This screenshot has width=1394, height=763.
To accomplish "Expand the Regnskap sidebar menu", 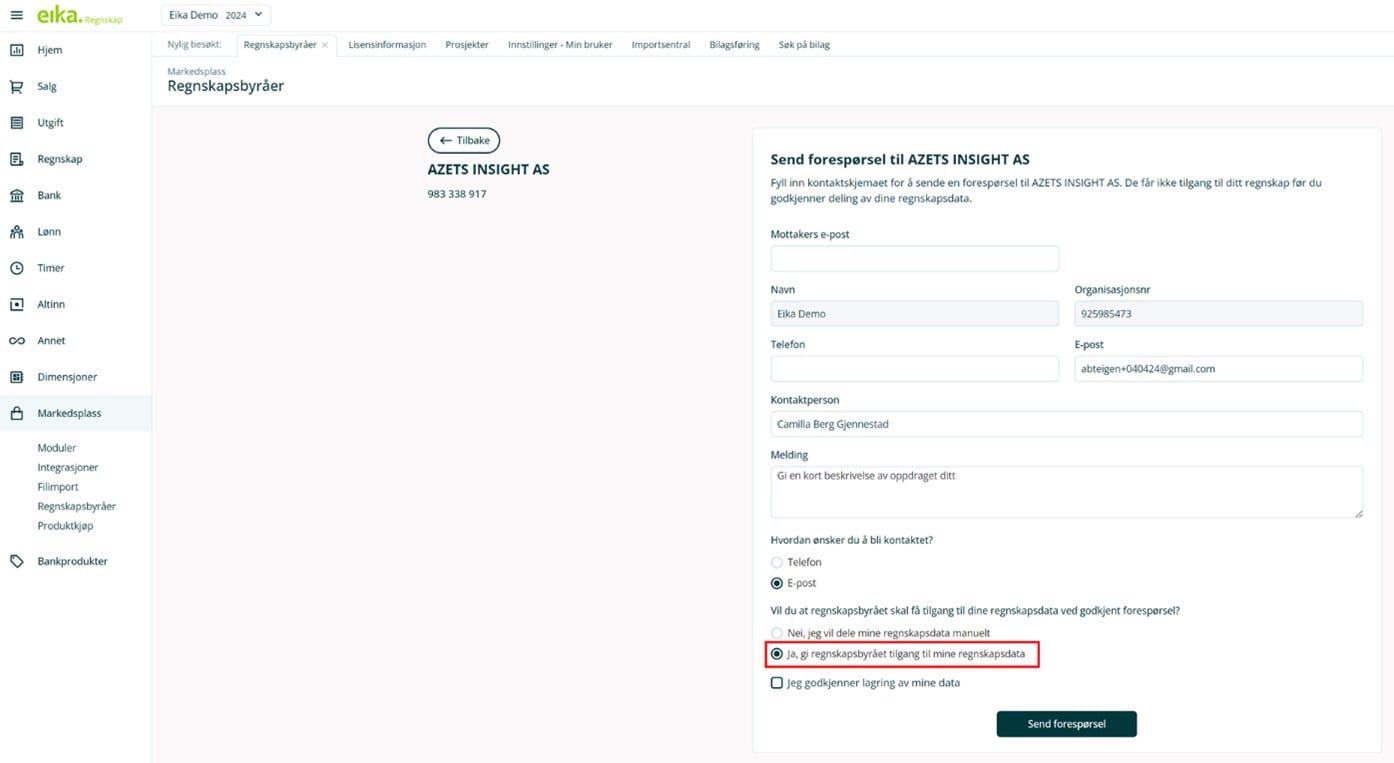I will pos(60,159).
